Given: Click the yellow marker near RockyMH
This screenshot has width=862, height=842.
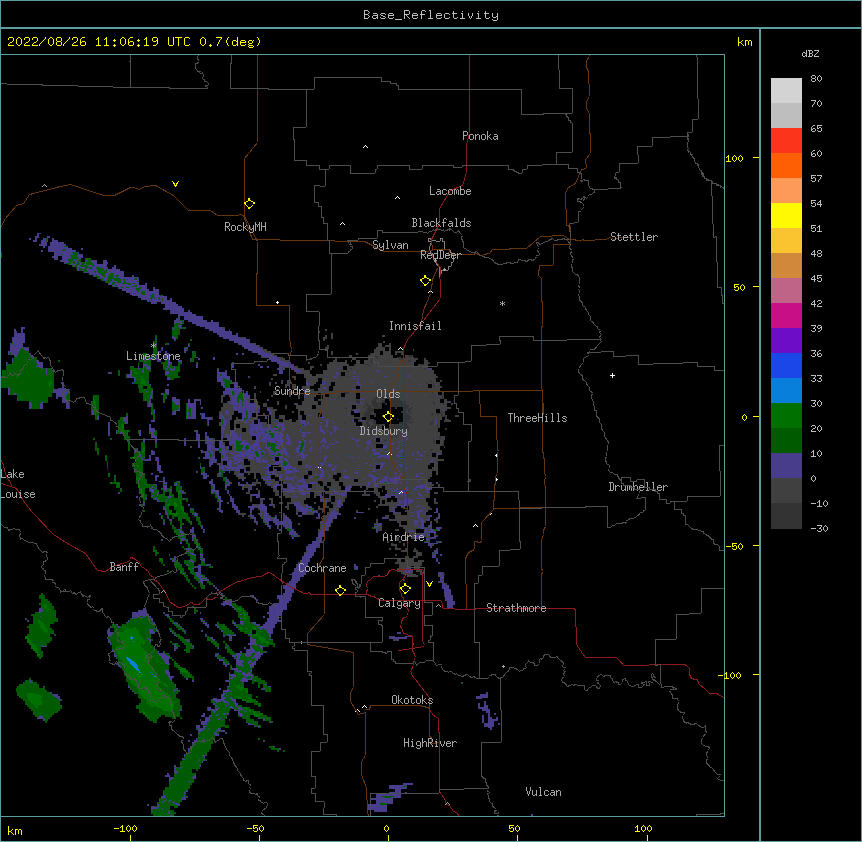Looking at the screenshot, I should tap(250, 204).
